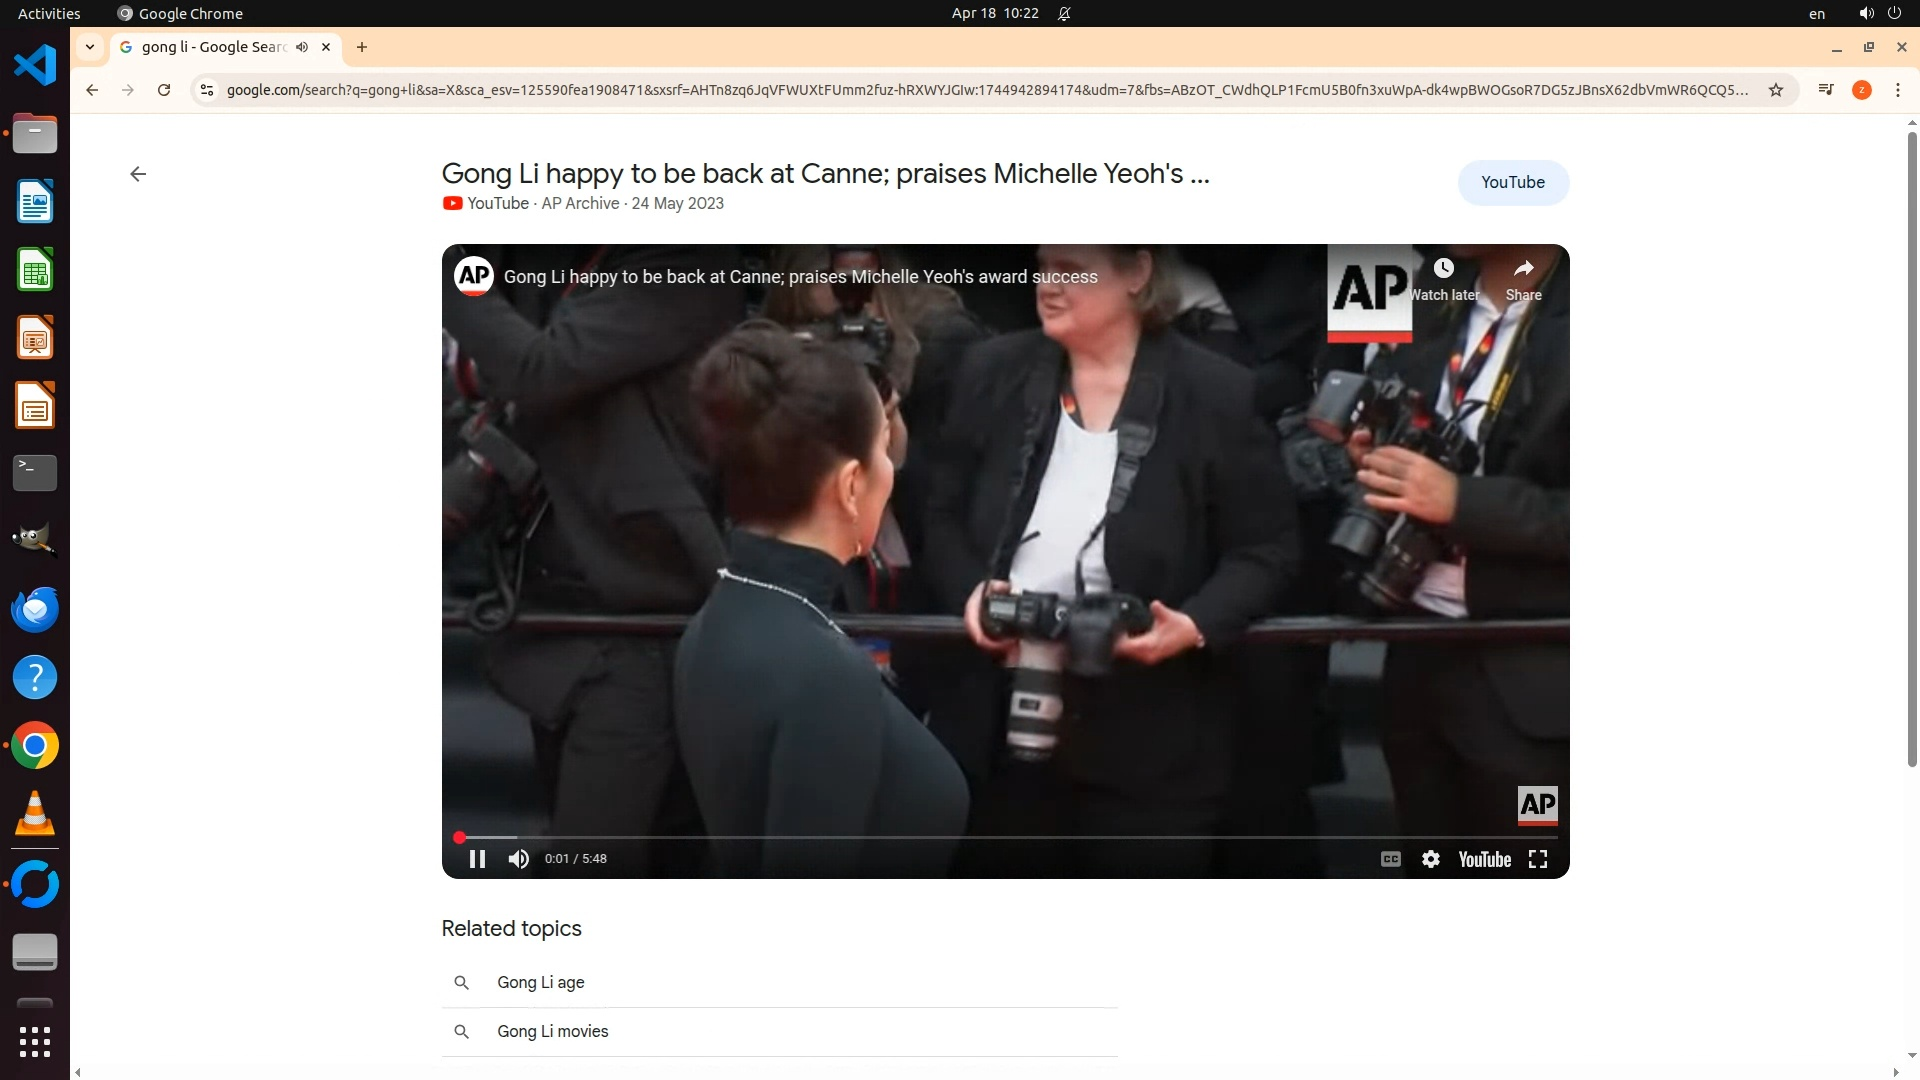Viewport: 1920px width, 1080px height.
Task: Open video settings gear
Action: tap(1431, 859)
